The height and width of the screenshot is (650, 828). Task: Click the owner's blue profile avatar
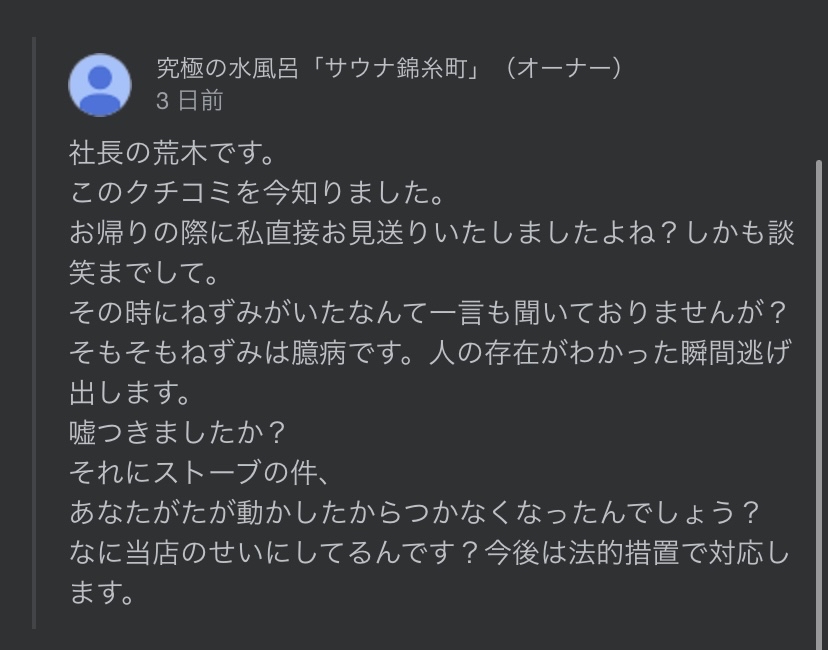coord(100,85)
